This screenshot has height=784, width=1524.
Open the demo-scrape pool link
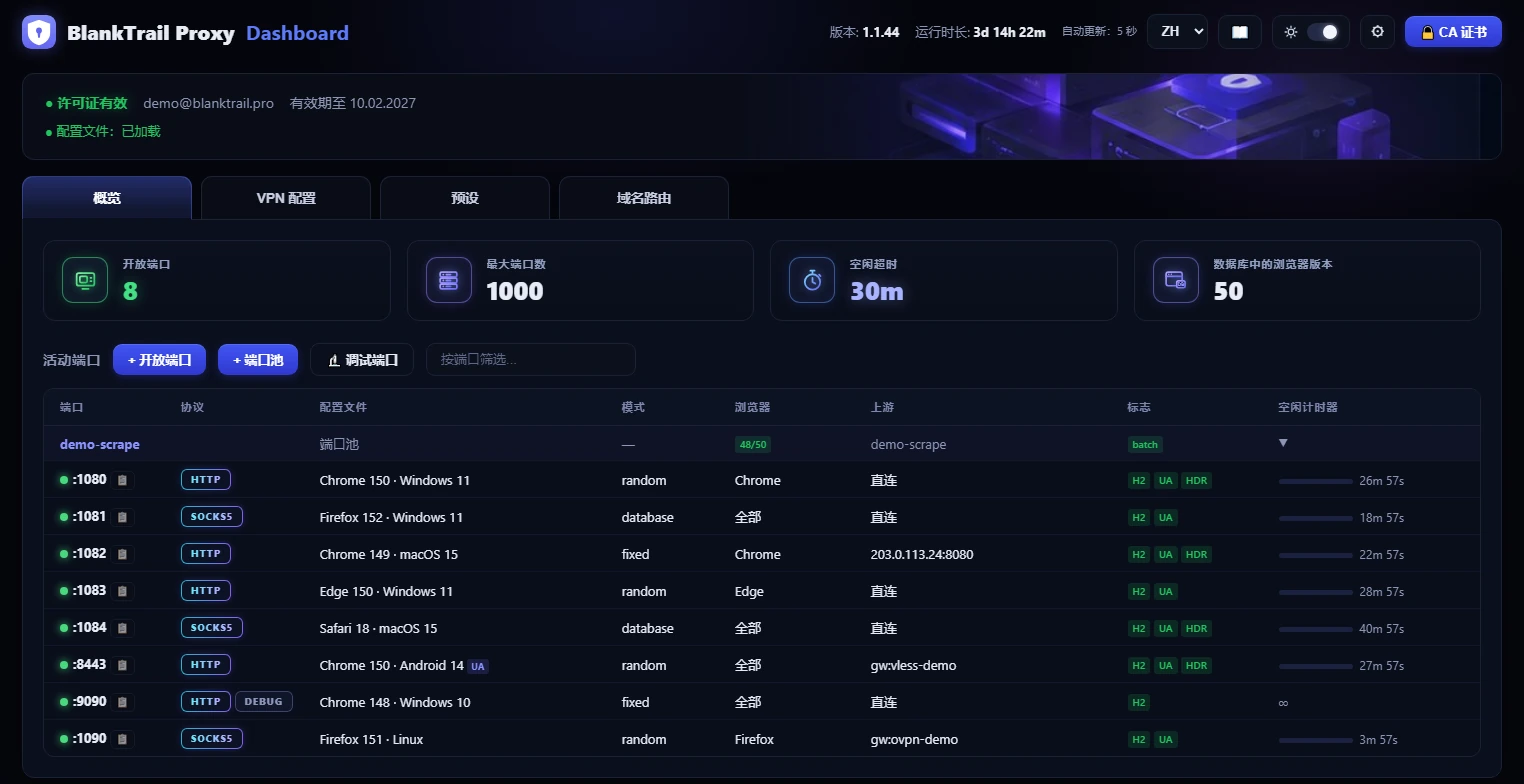pos(100,444)
